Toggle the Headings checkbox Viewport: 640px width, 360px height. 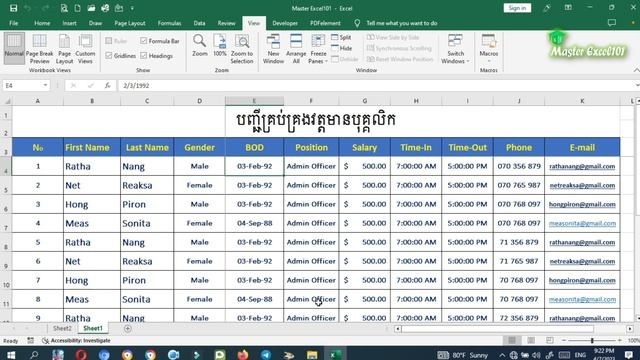tap(144, 56)
